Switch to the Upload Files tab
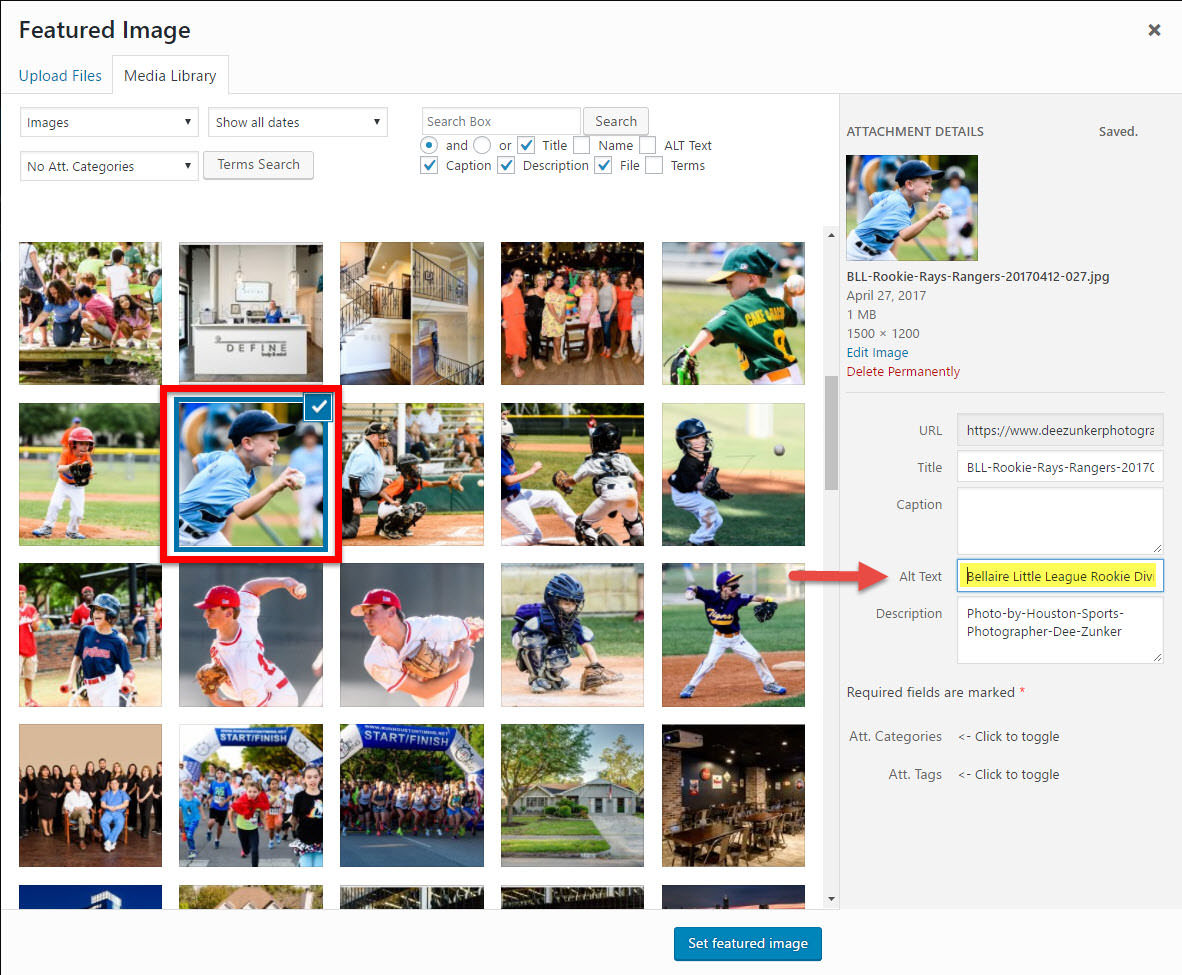The width and height of the screenshot is (1182, 975). pyautogui.click(x=60, y=75)
